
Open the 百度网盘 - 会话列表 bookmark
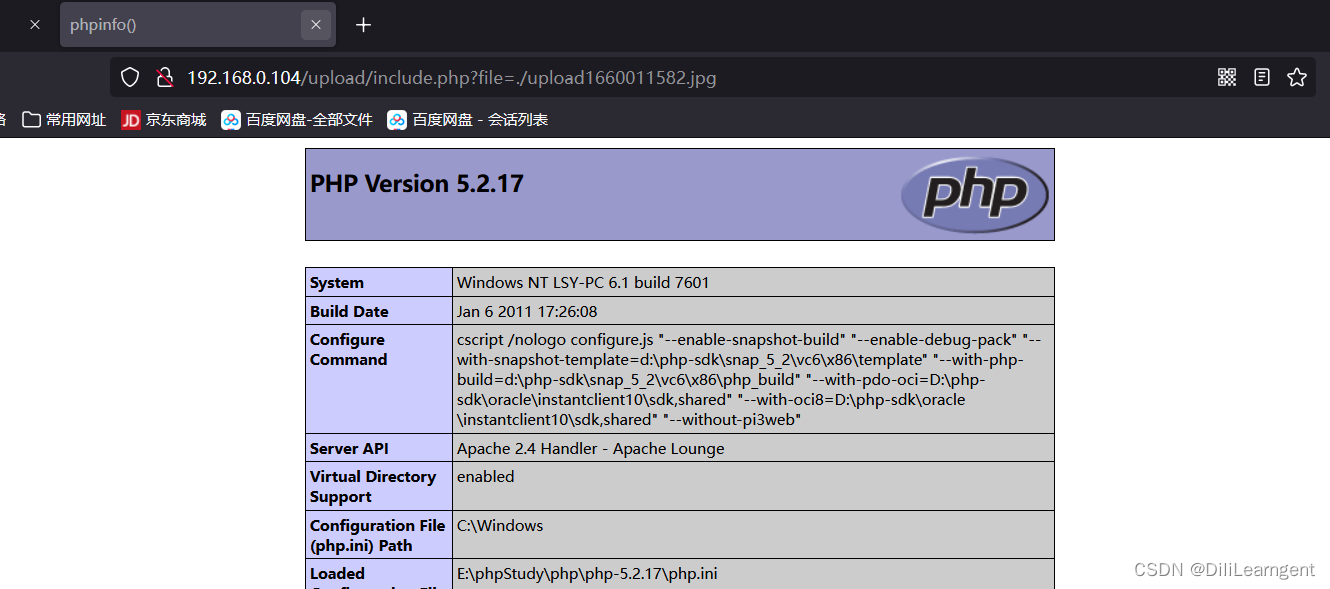468,120
